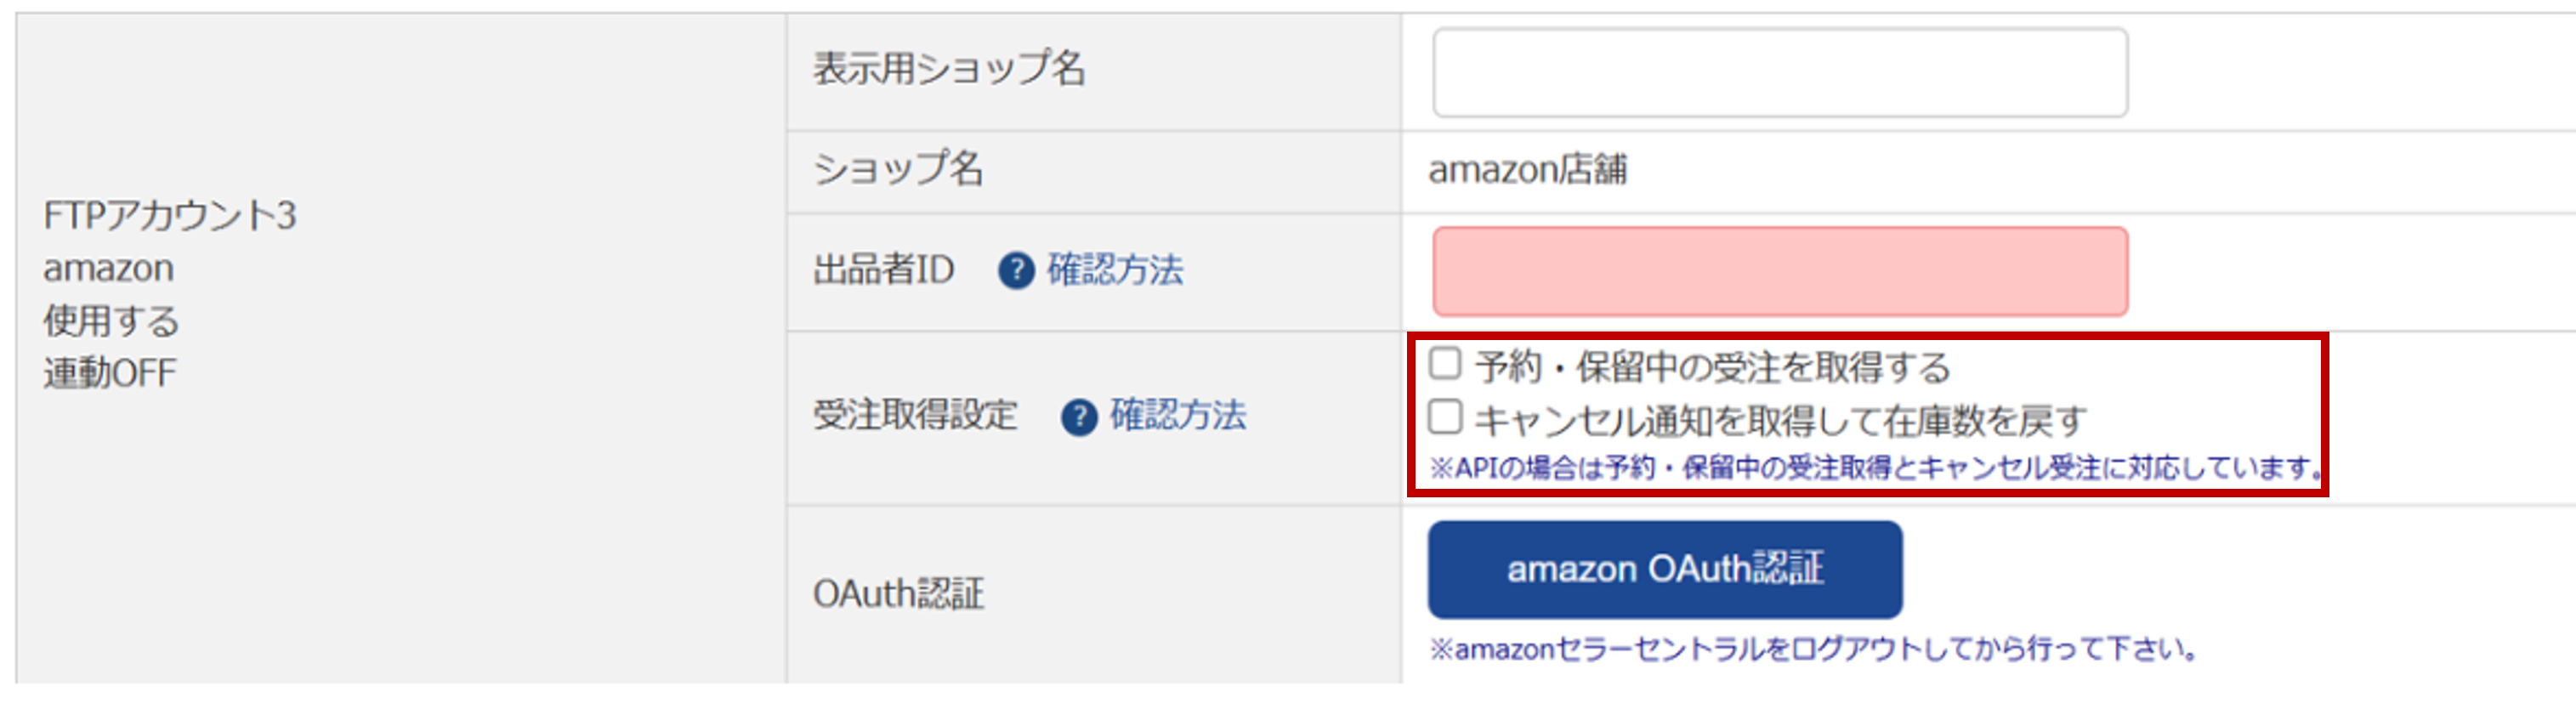Click the 連動OFF status text
This screenshot has height=726, width=2576.
click(x=110, y=374)
